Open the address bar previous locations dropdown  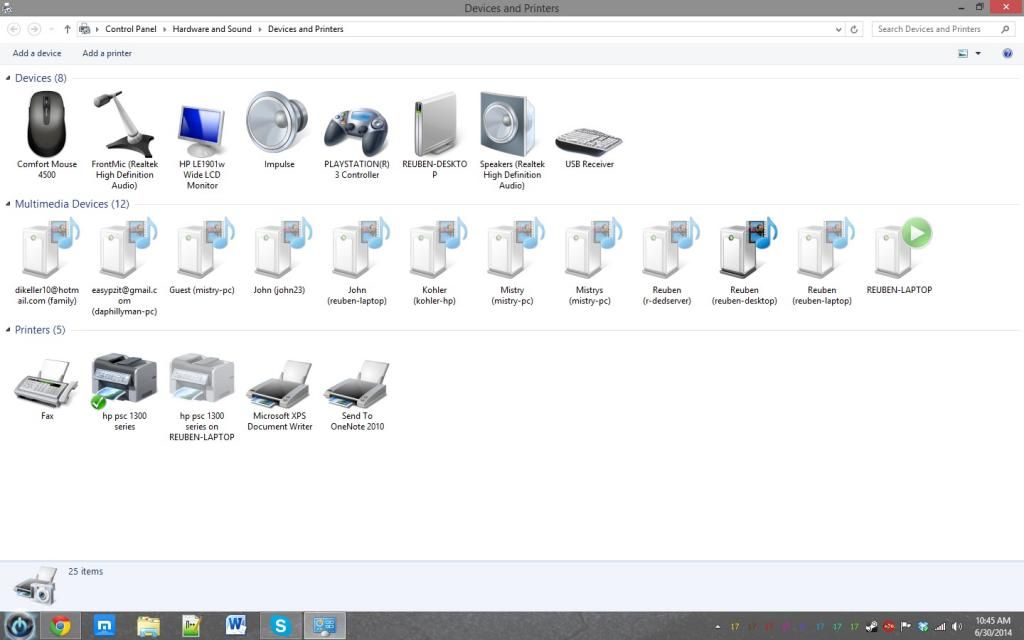point(839,29)
